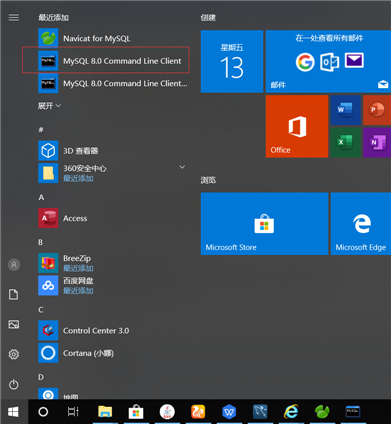Click the D letter group header

click(x=41, y=377)
